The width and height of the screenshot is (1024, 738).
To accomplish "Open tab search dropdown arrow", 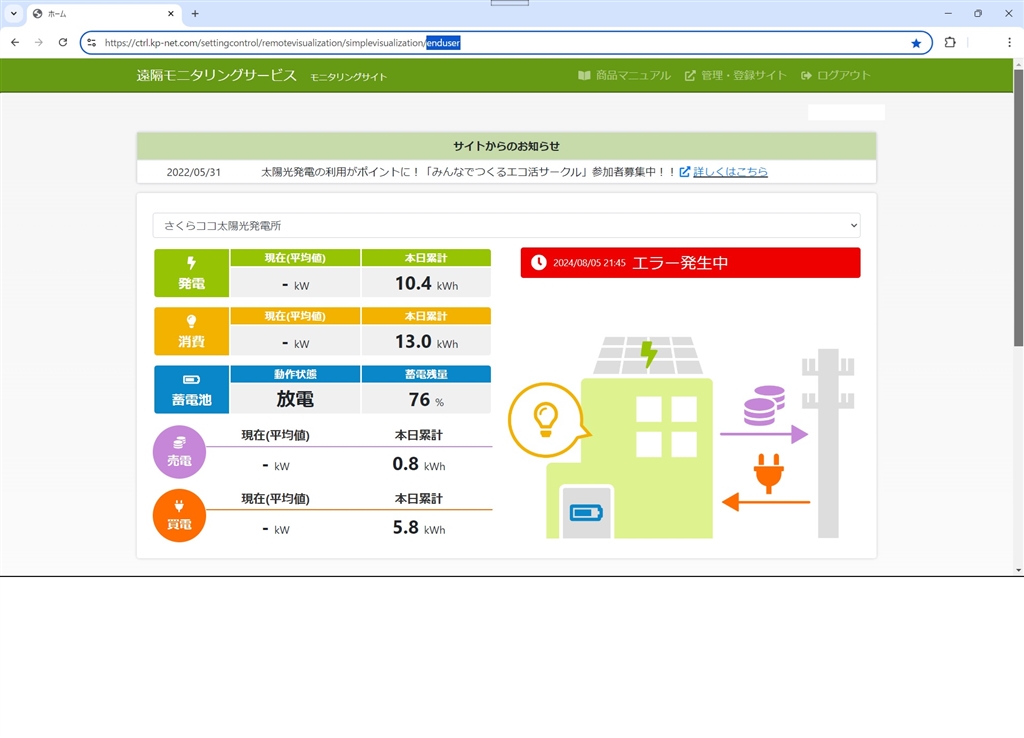I will pyautogui.click(x=13, y=13).
